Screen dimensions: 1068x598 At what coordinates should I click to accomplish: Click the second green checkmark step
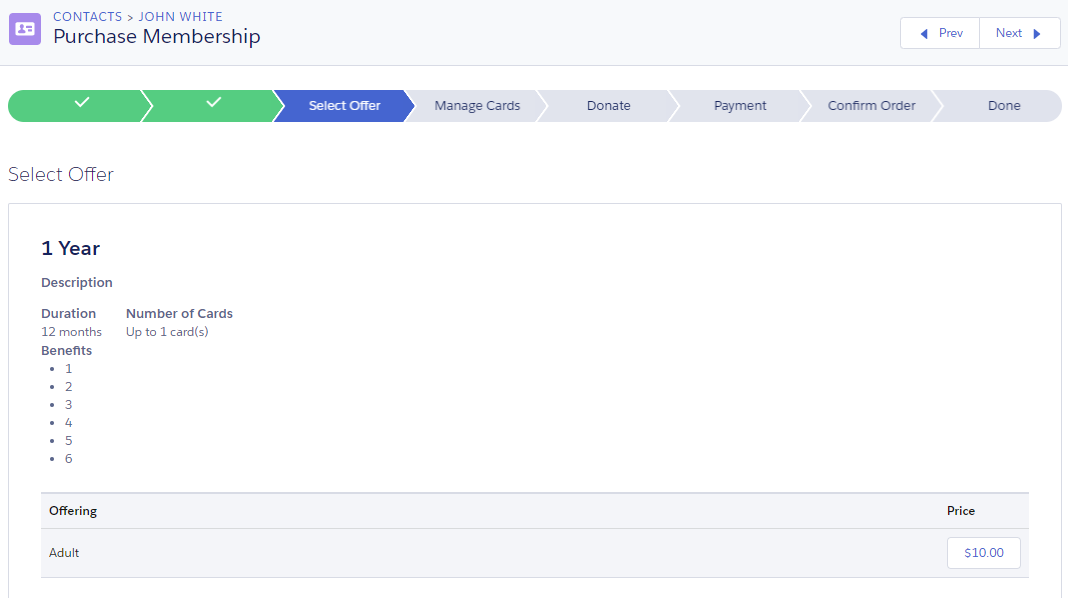(213, 103)
